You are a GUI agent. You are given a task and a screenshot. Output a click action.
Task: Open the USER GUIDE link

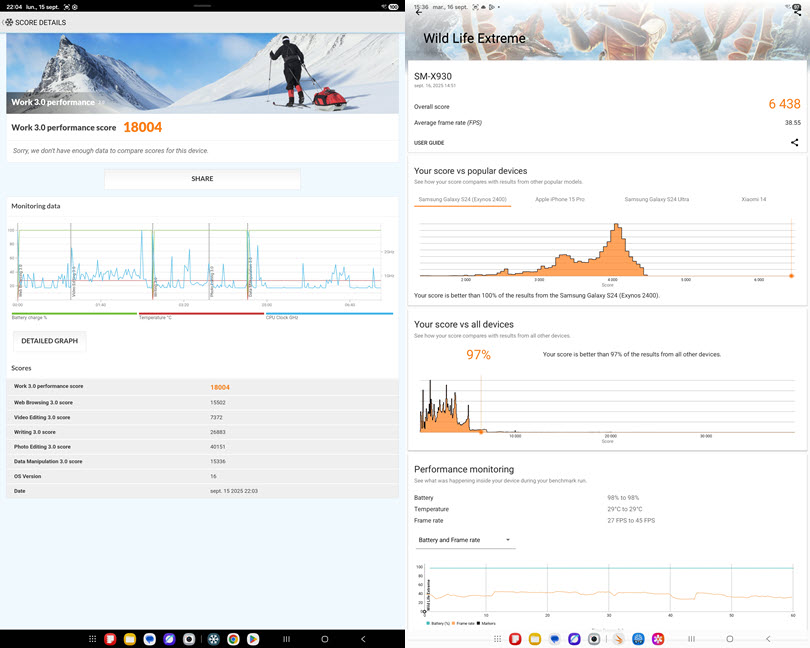pyautogui.click(x=429, y=143)
